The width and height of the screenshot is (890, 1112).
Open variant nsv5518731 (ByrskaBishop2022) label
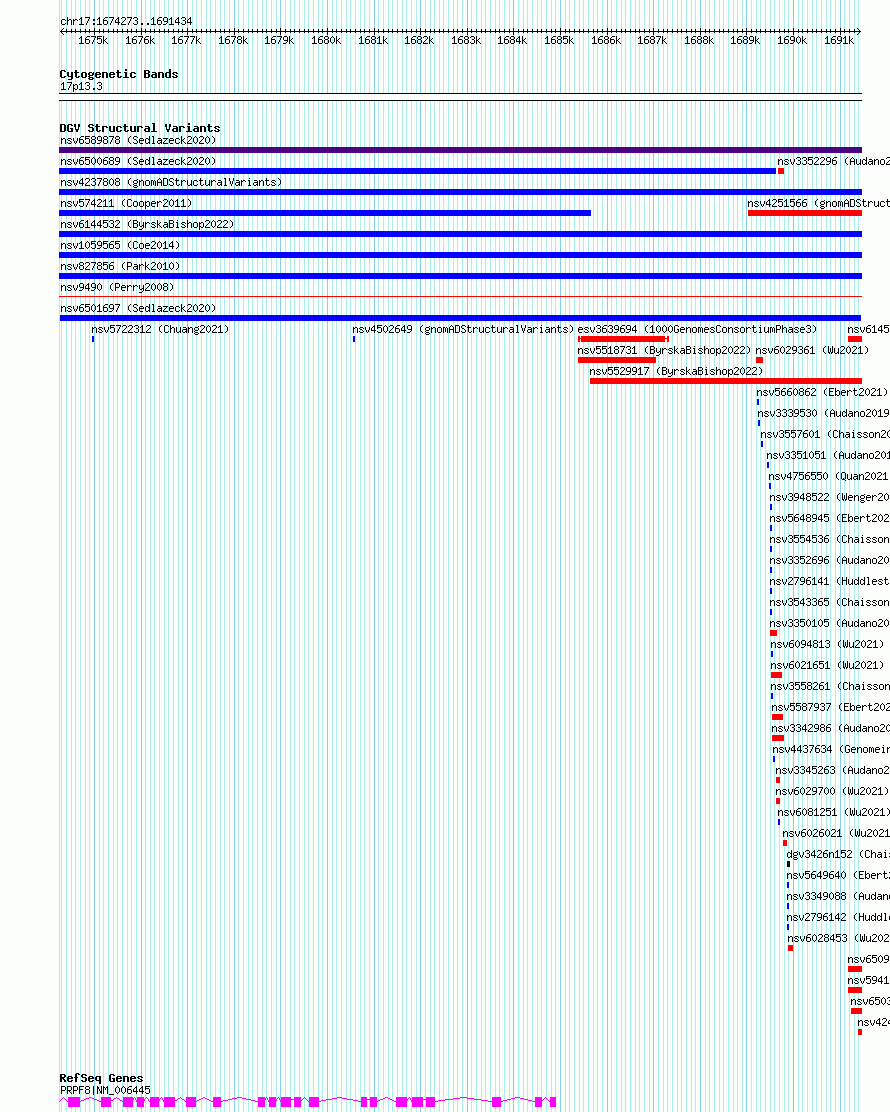click(x=664, y=350)
